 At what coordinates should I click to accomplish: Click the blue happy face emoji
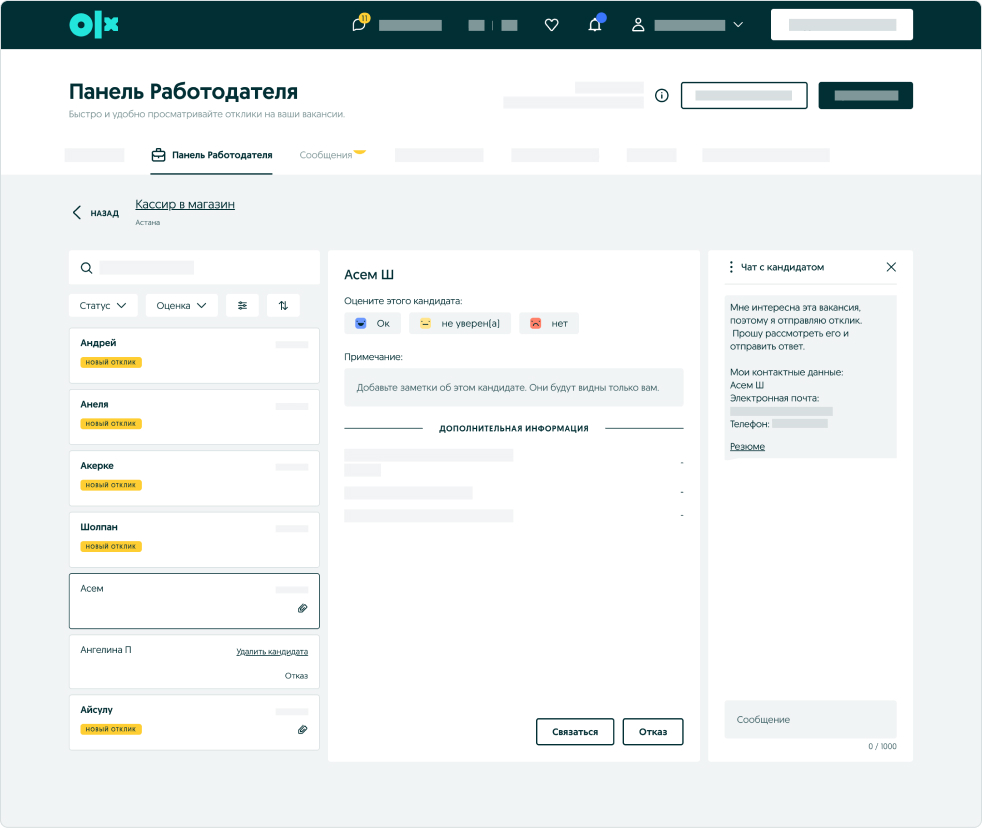pos(361,323)
